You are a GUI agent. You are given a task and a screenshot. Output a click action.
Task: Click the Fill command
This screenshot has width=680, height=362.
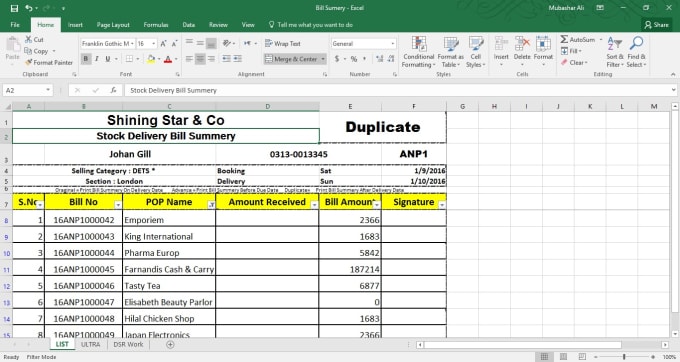570,51
